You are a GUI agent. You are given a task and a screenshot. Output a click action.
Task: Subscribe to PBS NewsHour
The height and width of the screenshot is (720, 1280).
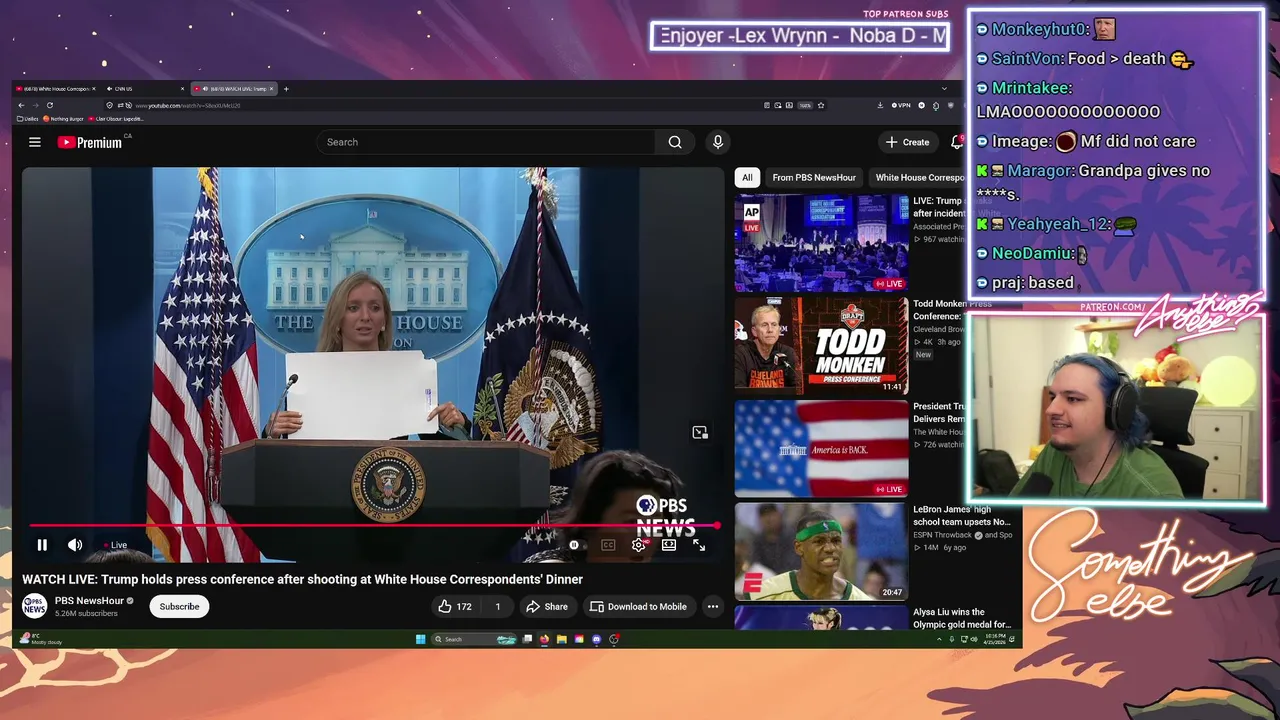coord(180,606)
